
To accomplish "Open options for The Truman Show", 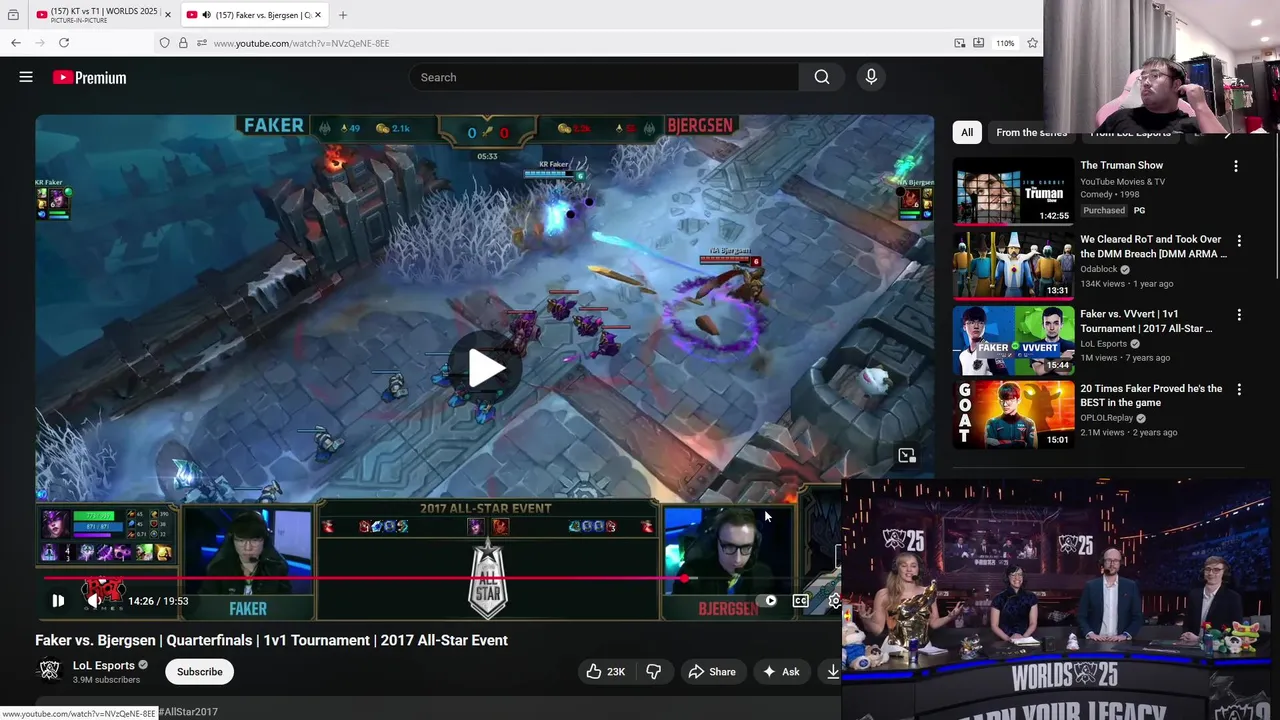I will 1235,166.
